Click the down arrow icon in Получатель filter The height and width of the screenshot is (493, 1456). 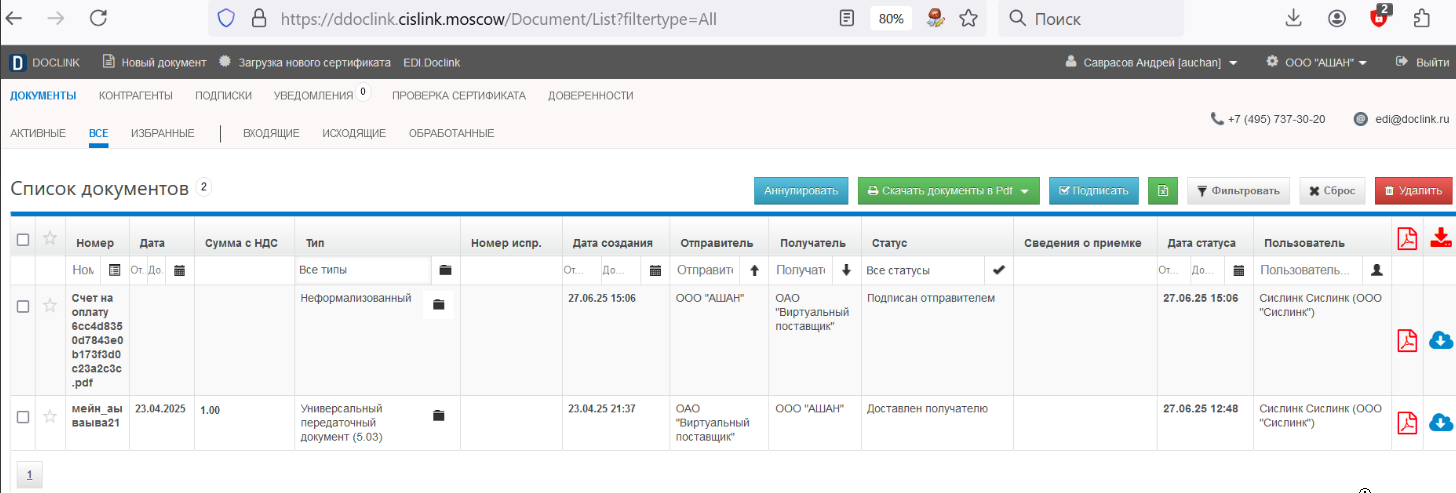click(x=845, y=270)
